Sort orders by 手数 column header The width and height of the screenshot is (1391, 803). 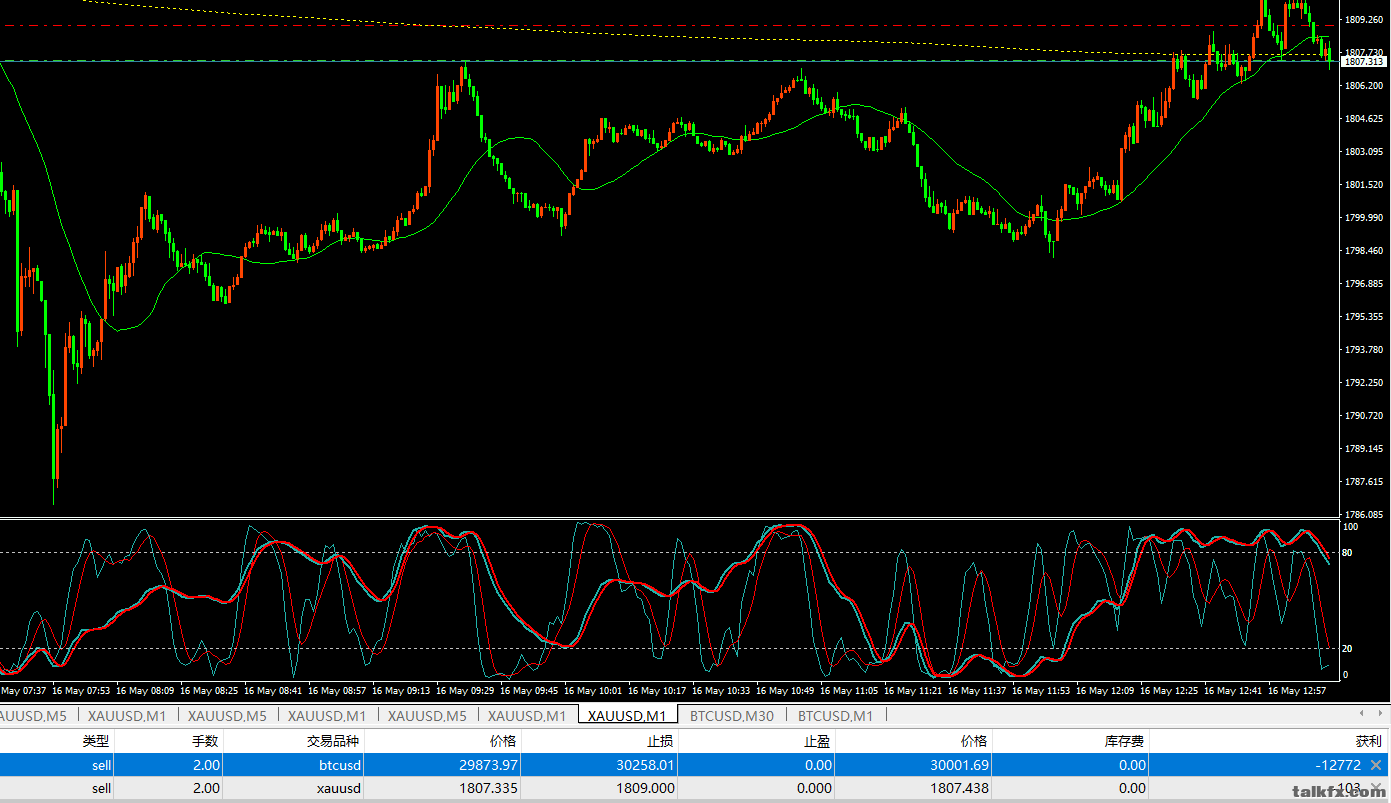pos(206,741)
